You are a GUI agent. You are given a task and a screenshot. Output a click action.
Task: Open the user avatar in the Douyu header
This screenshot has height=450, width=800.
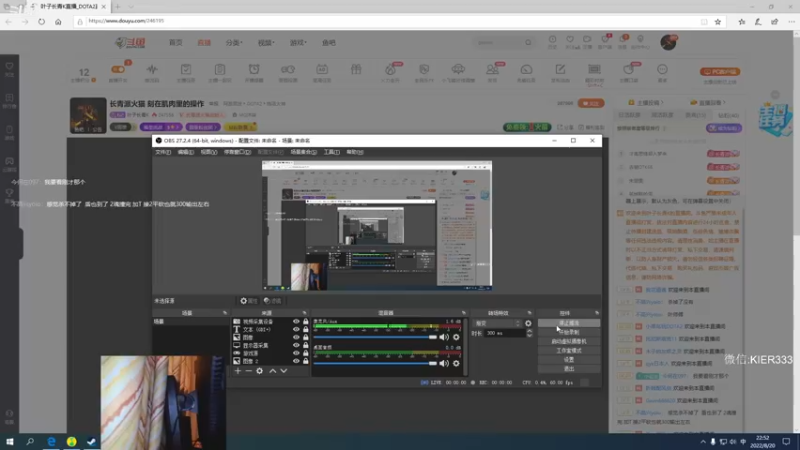tap(668, 42)
